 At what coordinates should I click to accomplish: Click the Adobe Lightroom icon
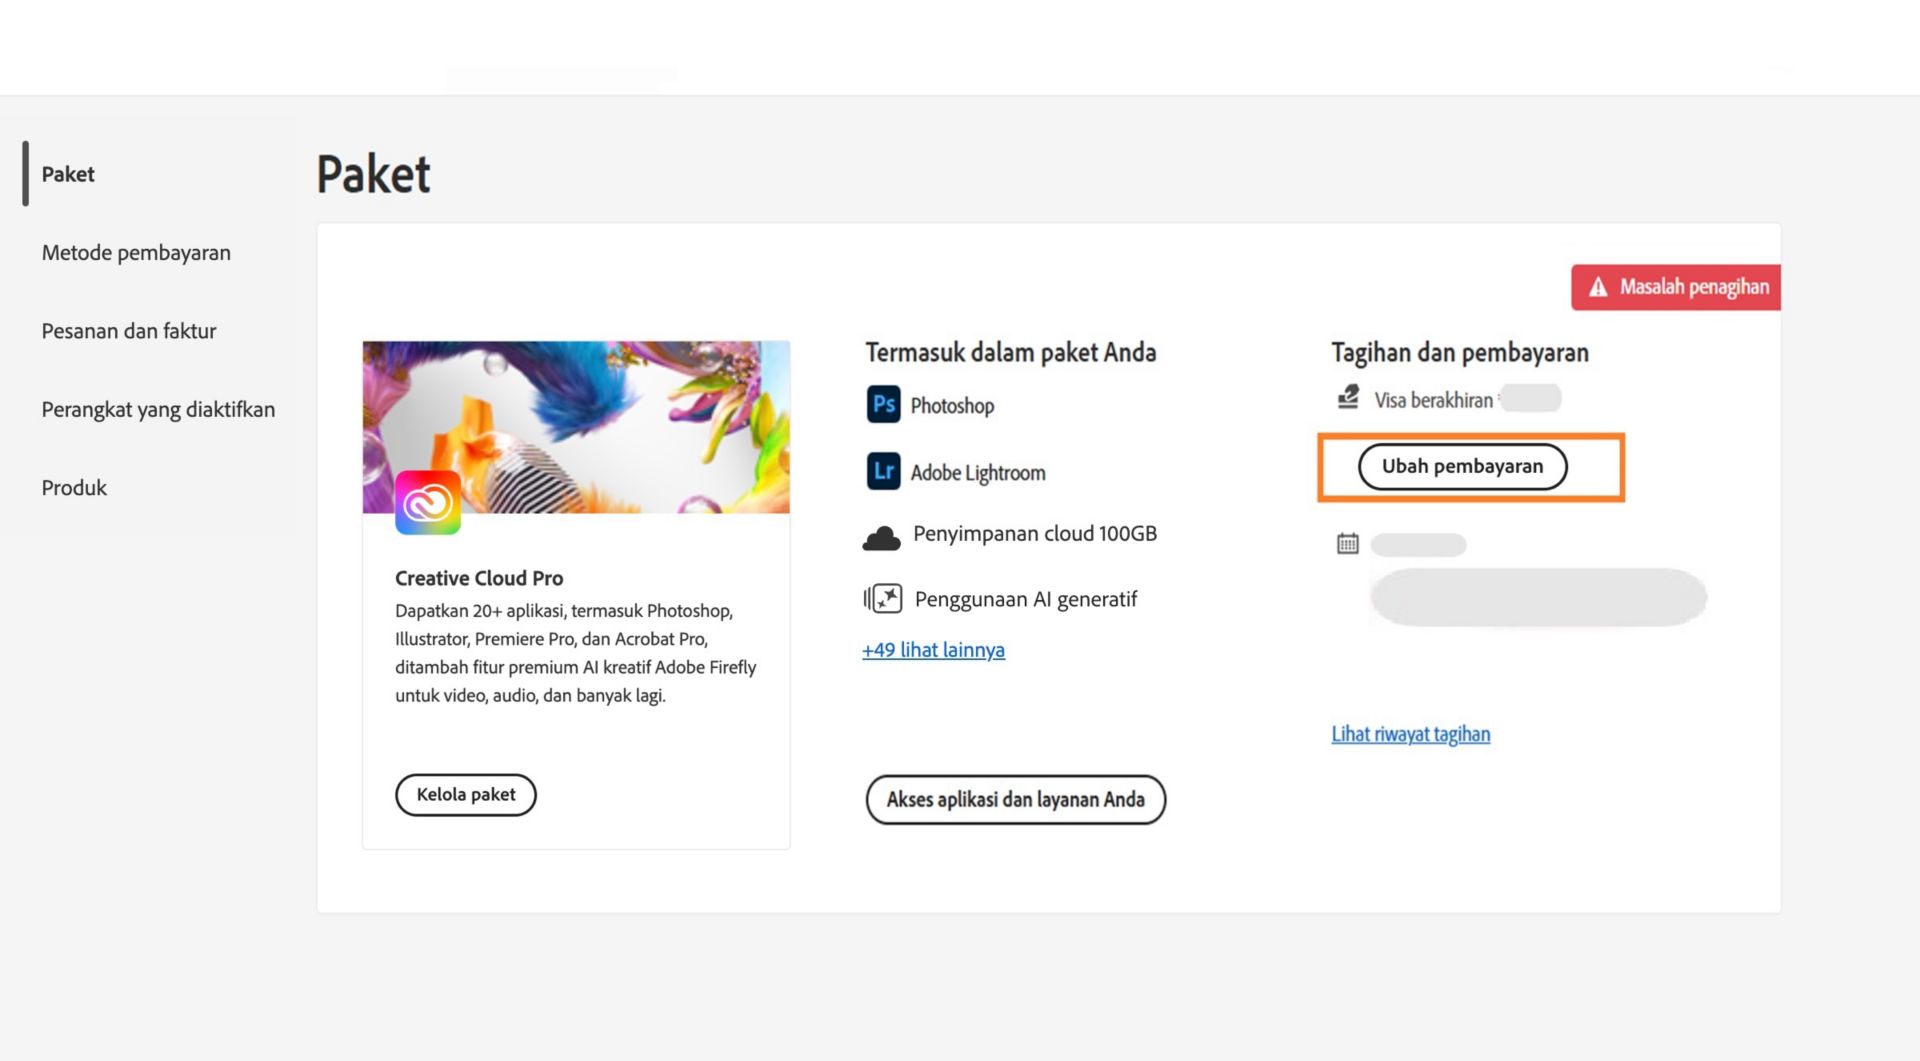click(x=883, y=471)
